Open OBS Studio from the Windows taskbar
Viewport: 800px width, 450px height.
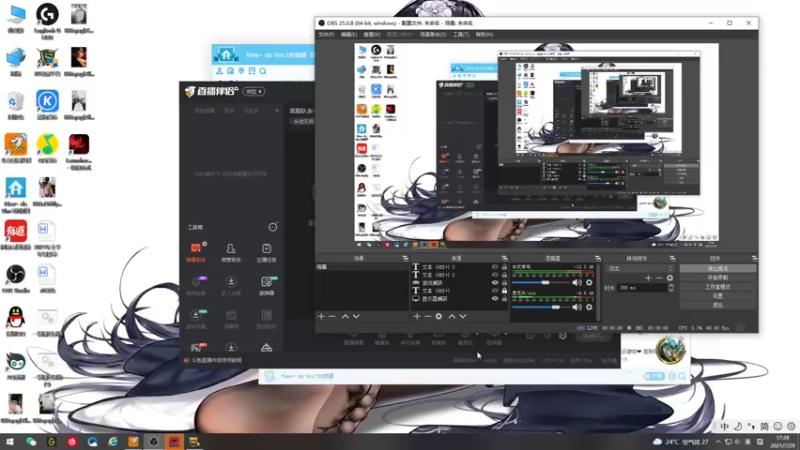click(x=154, y=442)
